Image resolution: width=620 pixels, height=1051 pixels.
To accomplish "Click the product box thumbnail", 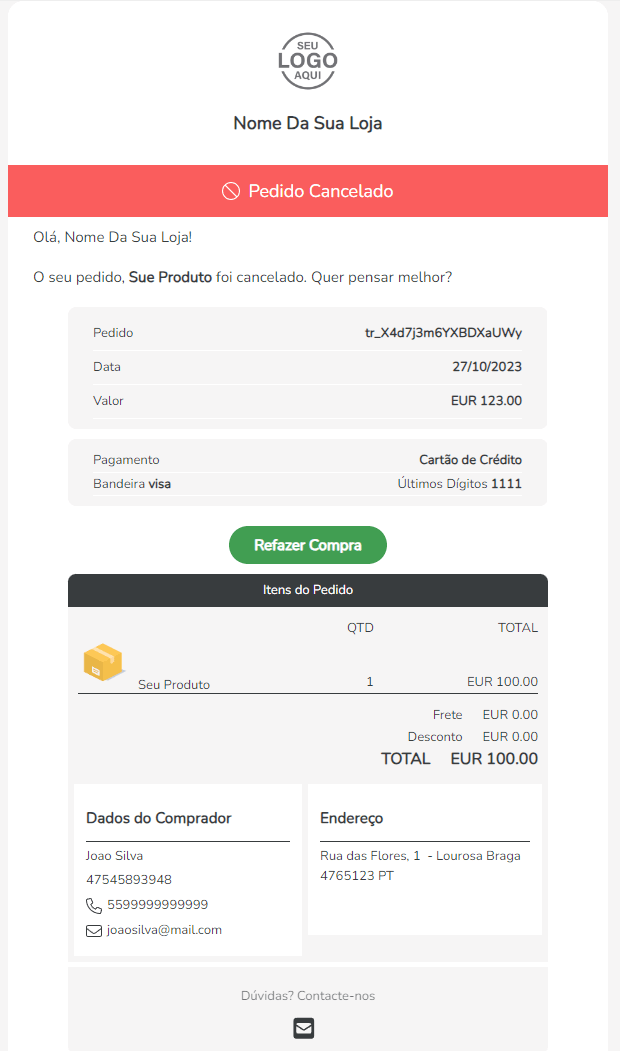I will (x=102, y=663).
